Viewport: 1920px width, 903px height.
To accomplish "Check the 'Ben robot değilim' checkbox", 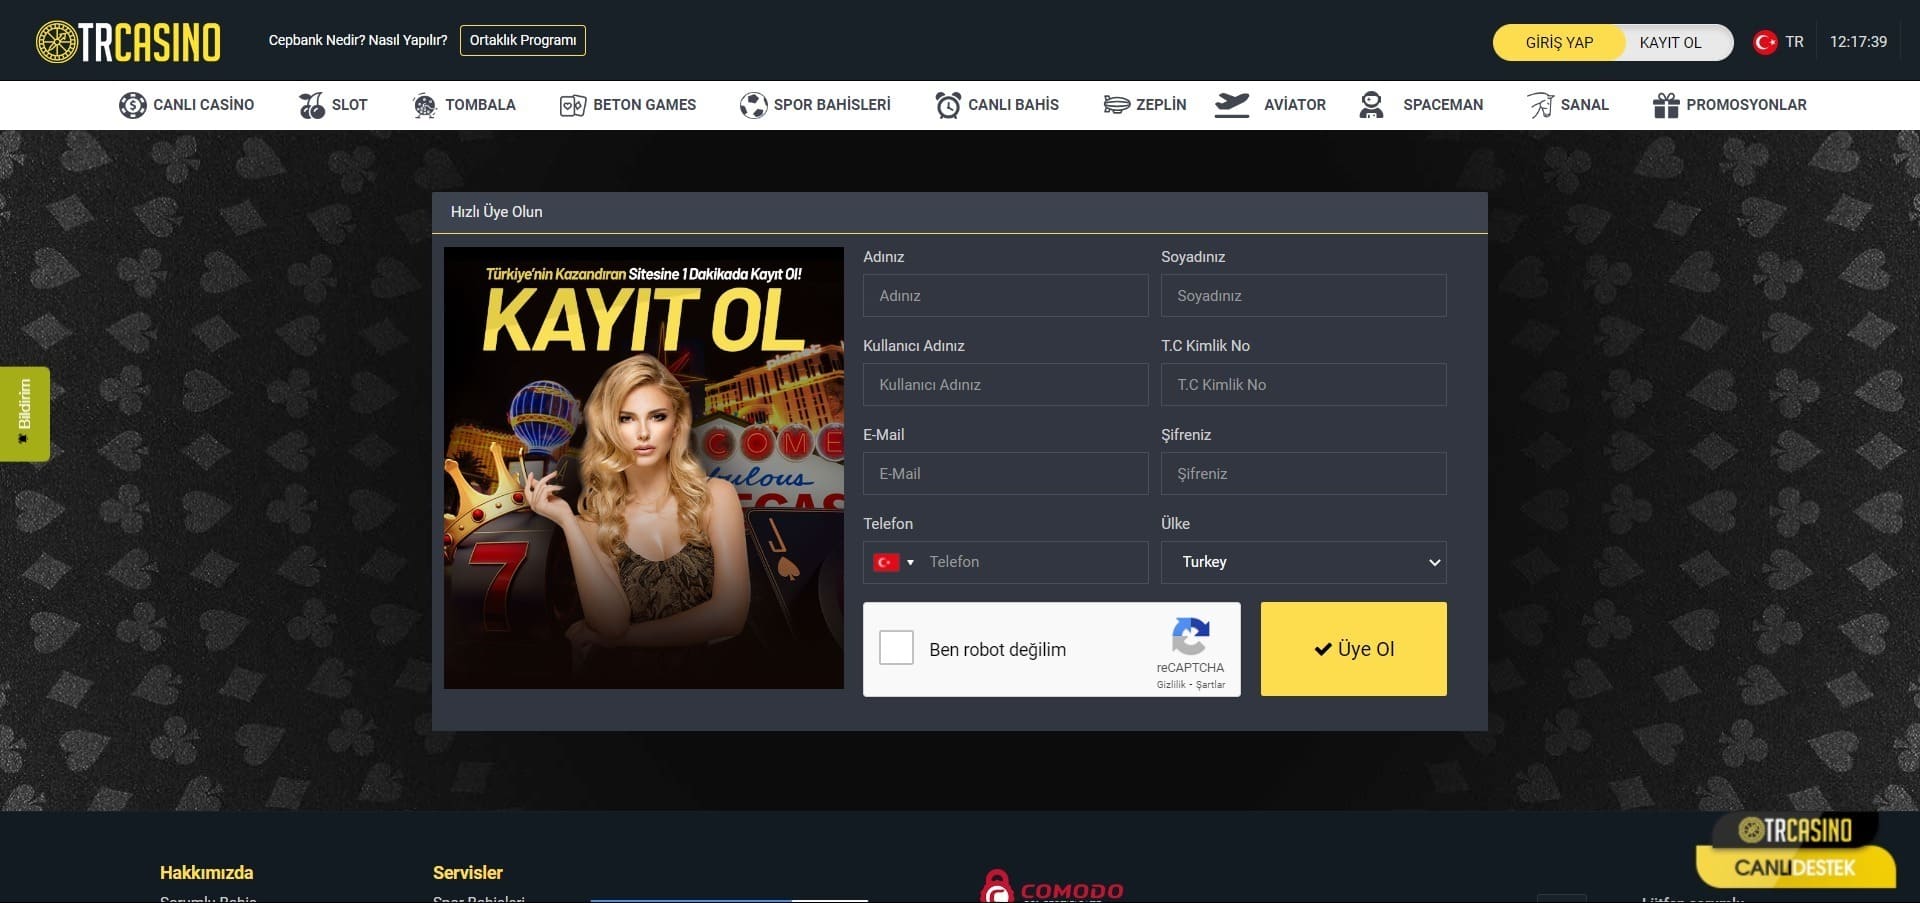I will (896, 648).
